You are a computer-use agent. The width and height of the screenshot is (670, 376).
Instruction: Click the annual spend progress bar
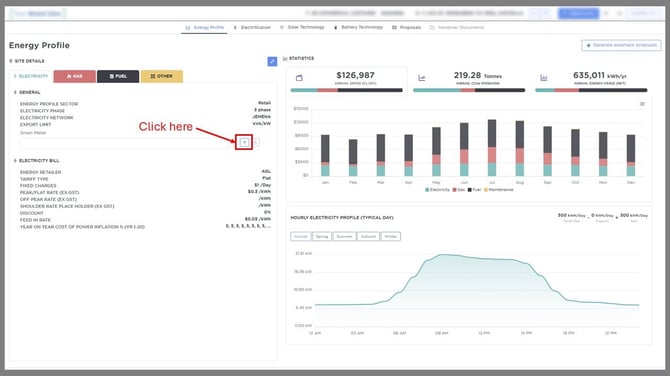pyautogui.click(x=347, y=90)
